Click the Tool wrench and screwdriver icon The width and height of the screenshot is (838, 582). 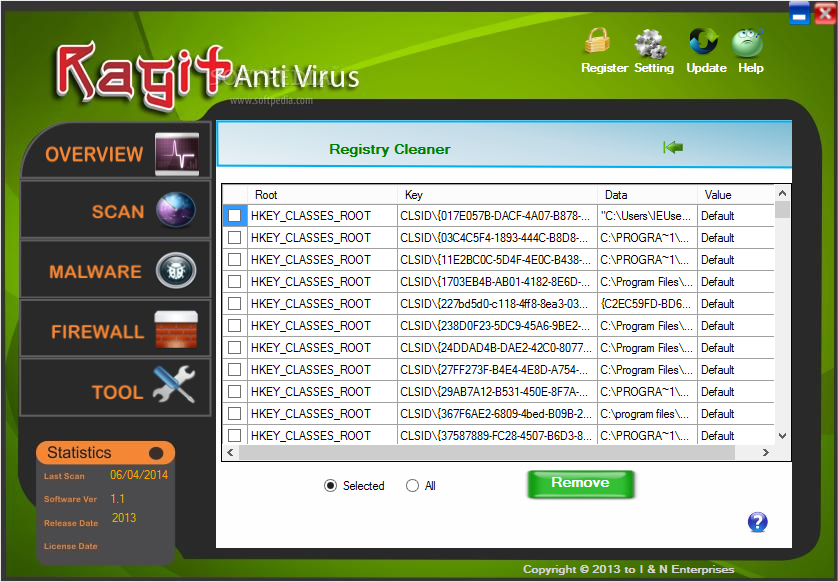click(174, 384)
